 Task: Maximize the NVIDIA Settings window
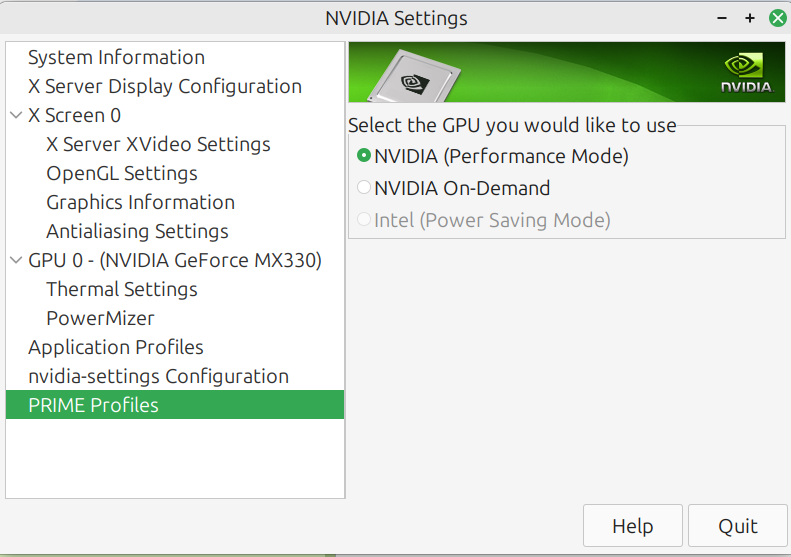(x=749, y=18)
